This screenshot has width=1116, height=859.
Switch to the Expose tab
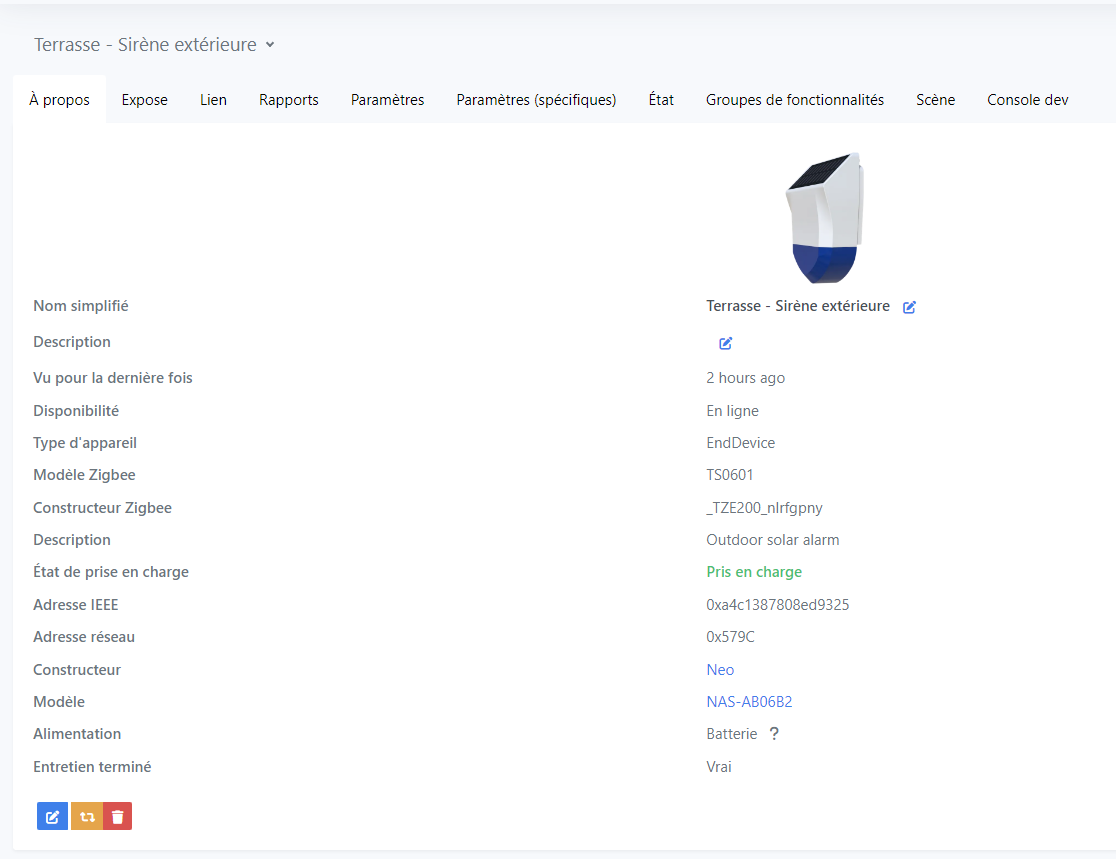point(144,100)
